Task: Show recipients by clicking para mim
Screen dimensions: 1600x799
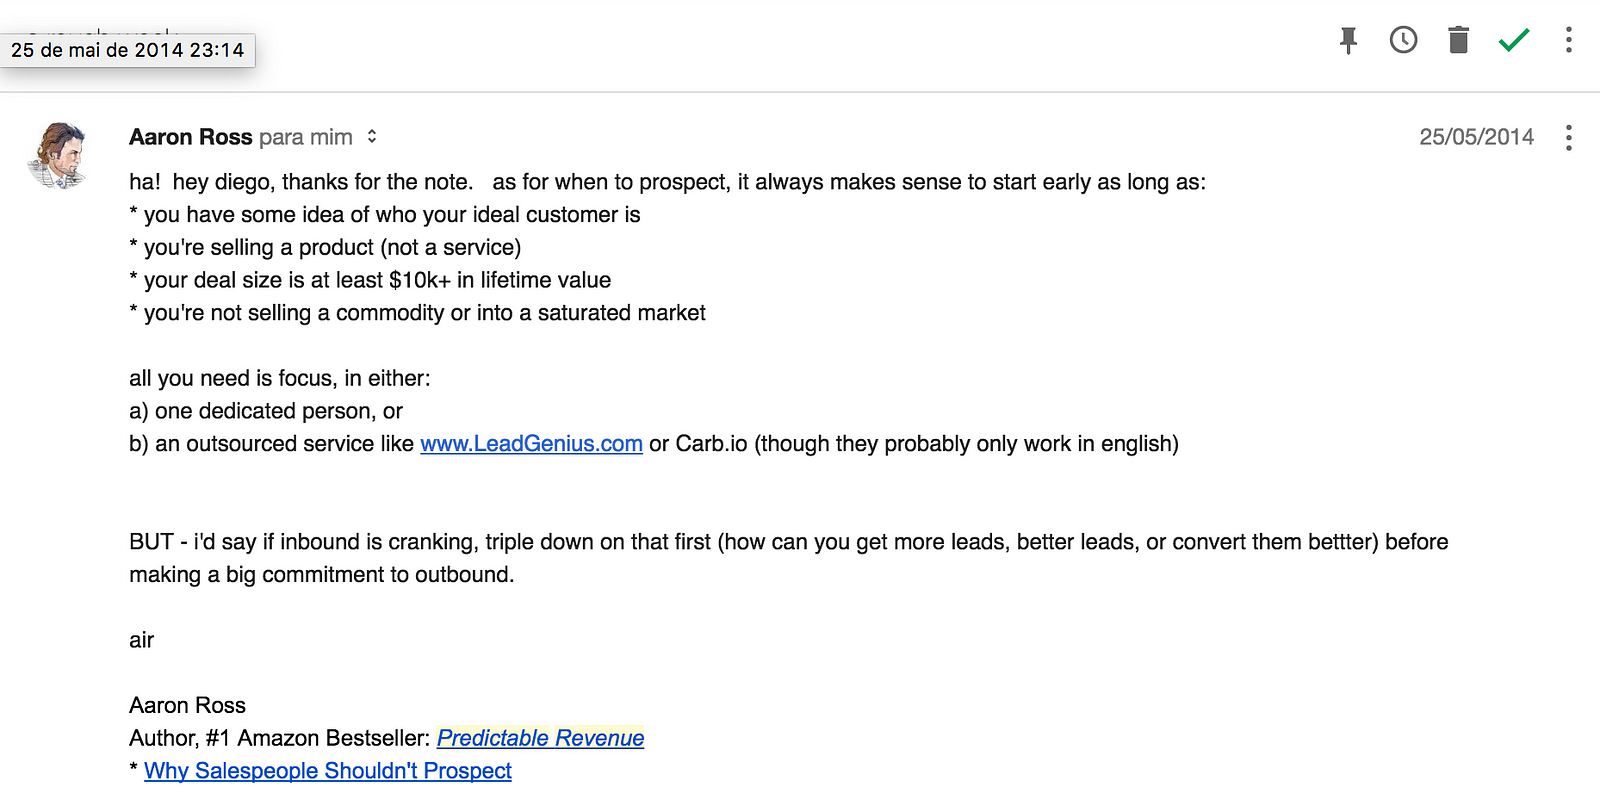Action: tap(306, 137)
